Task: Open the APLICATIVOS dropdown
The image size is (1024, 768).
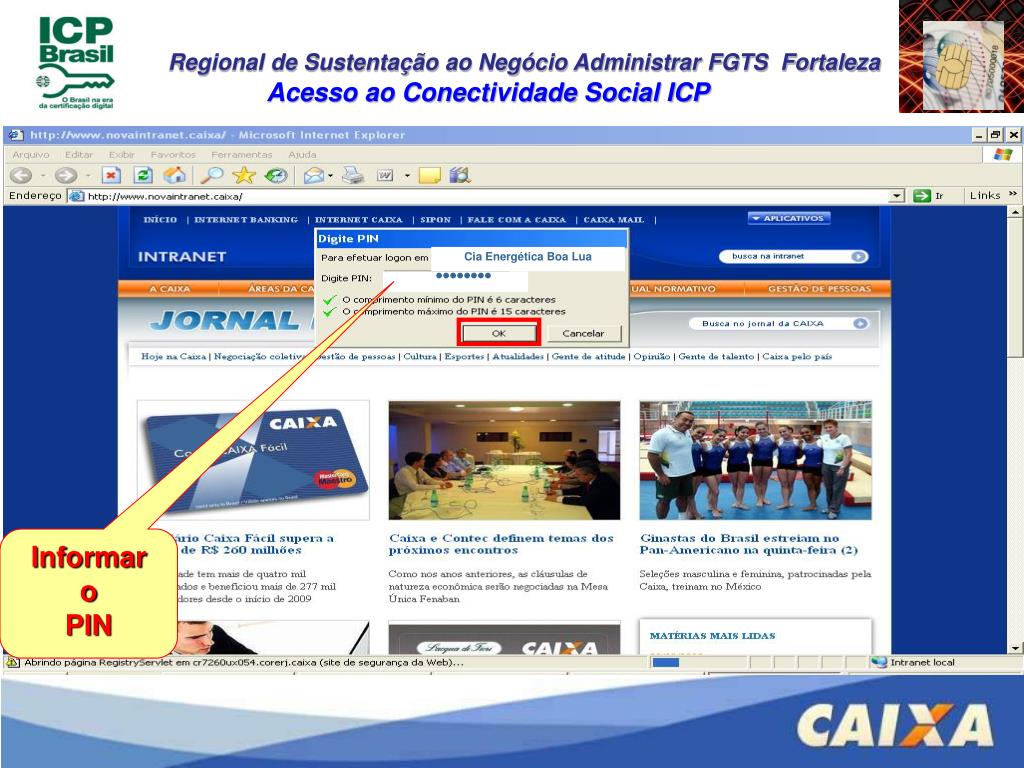Action: (x=788, y=218)
